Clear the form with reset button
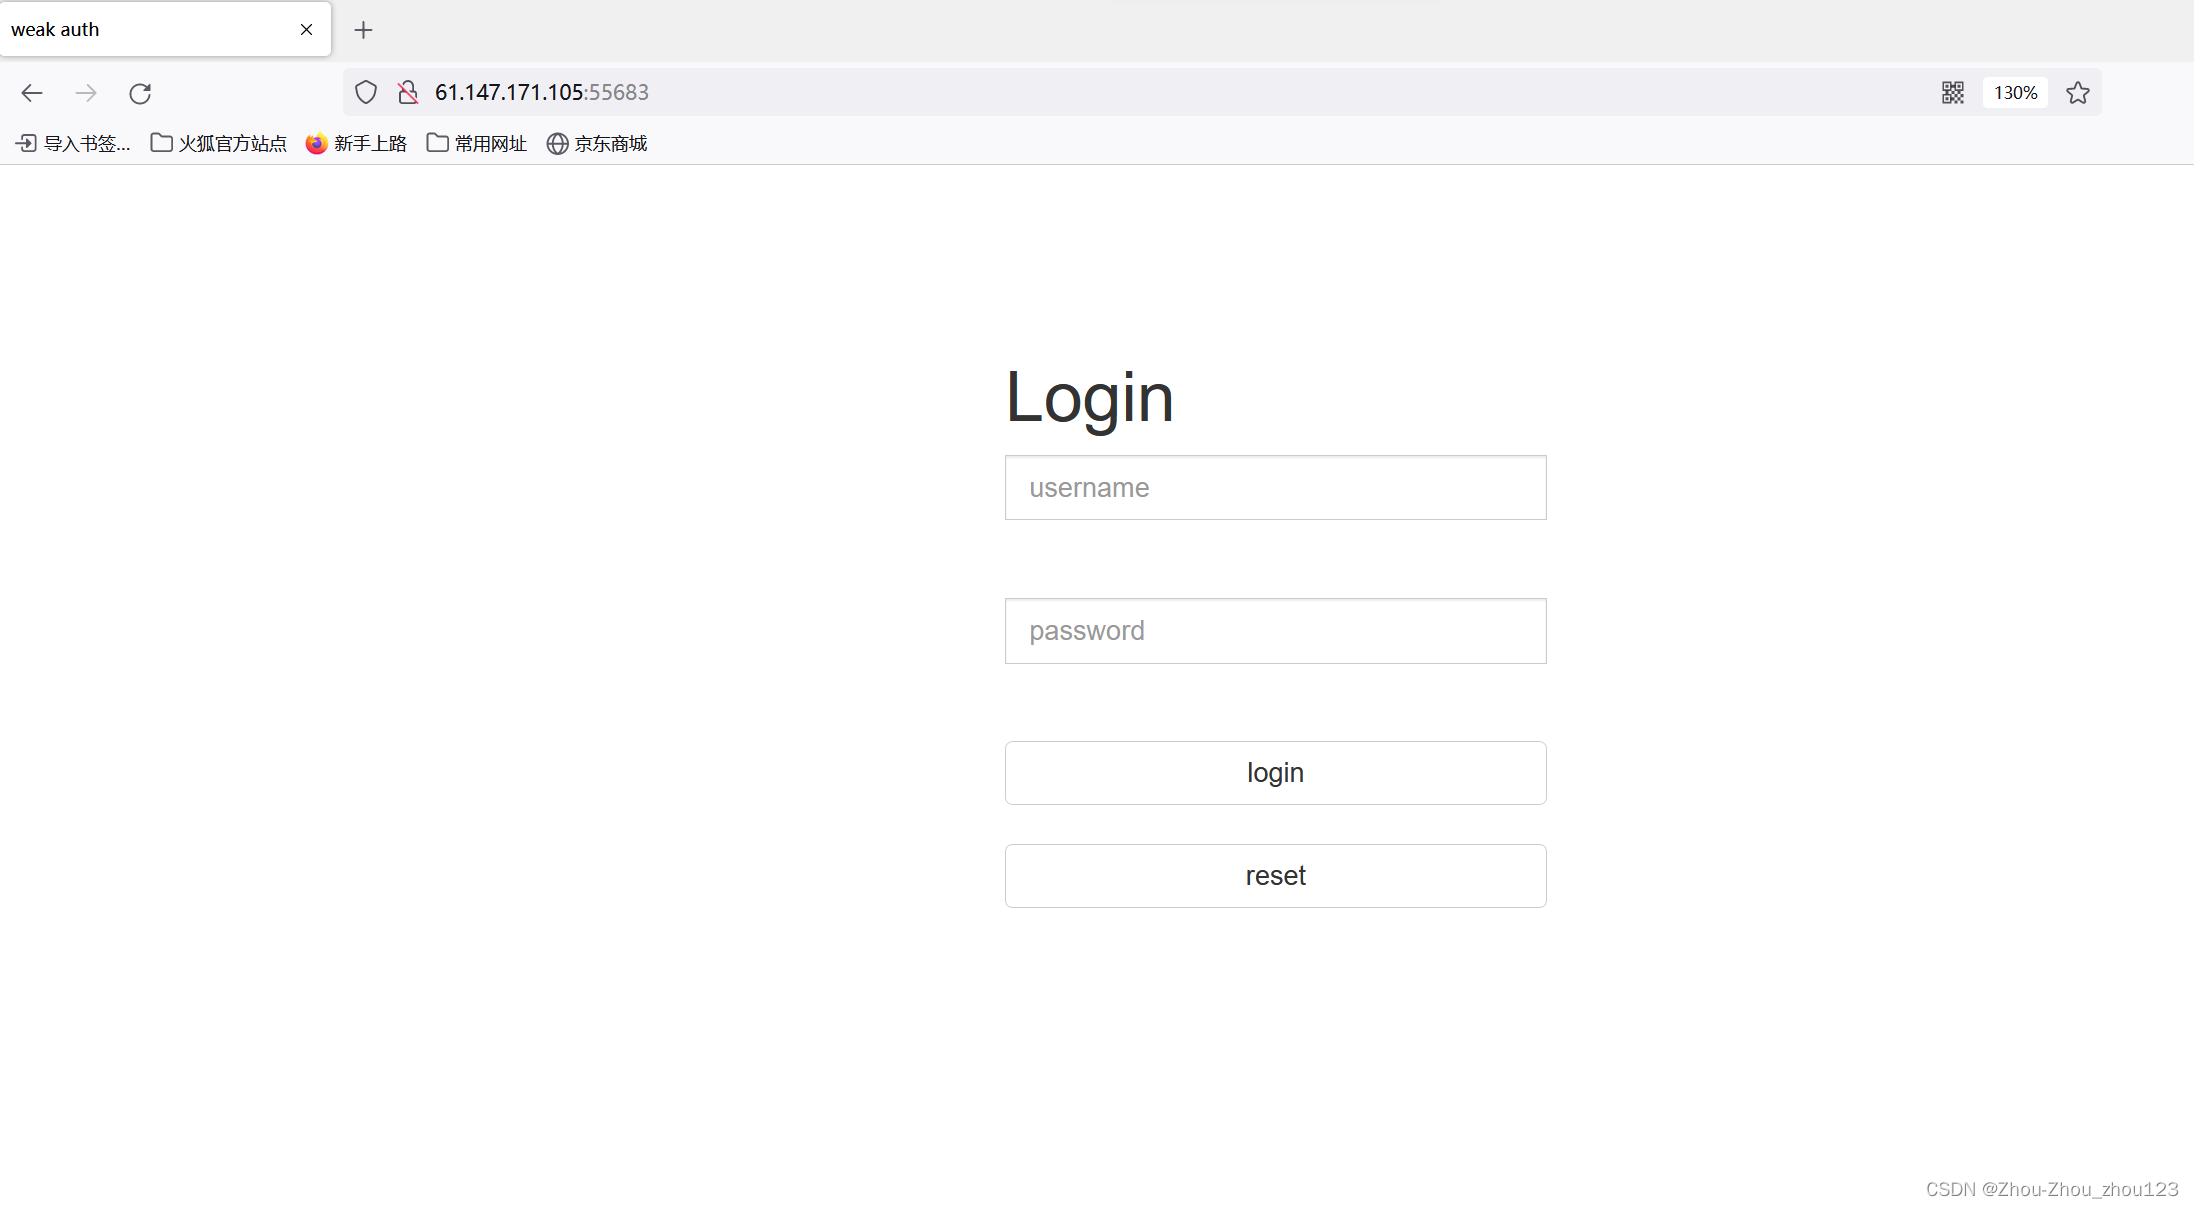The height and width of the screenshot is (1208, 2194). (1275, 876)
